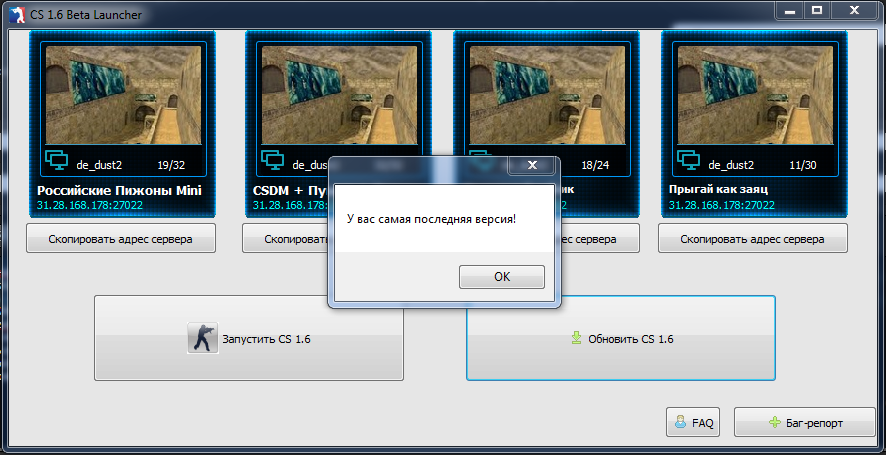The height and width of the screenshot is (455, 886).
Task: Click OK in the version dialog
Action: [x=502, y=277]
